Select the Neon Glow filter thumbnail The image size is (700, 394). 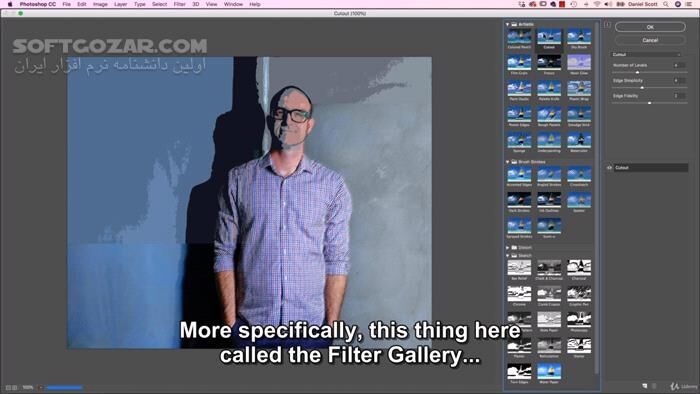(x=579, y=62)
